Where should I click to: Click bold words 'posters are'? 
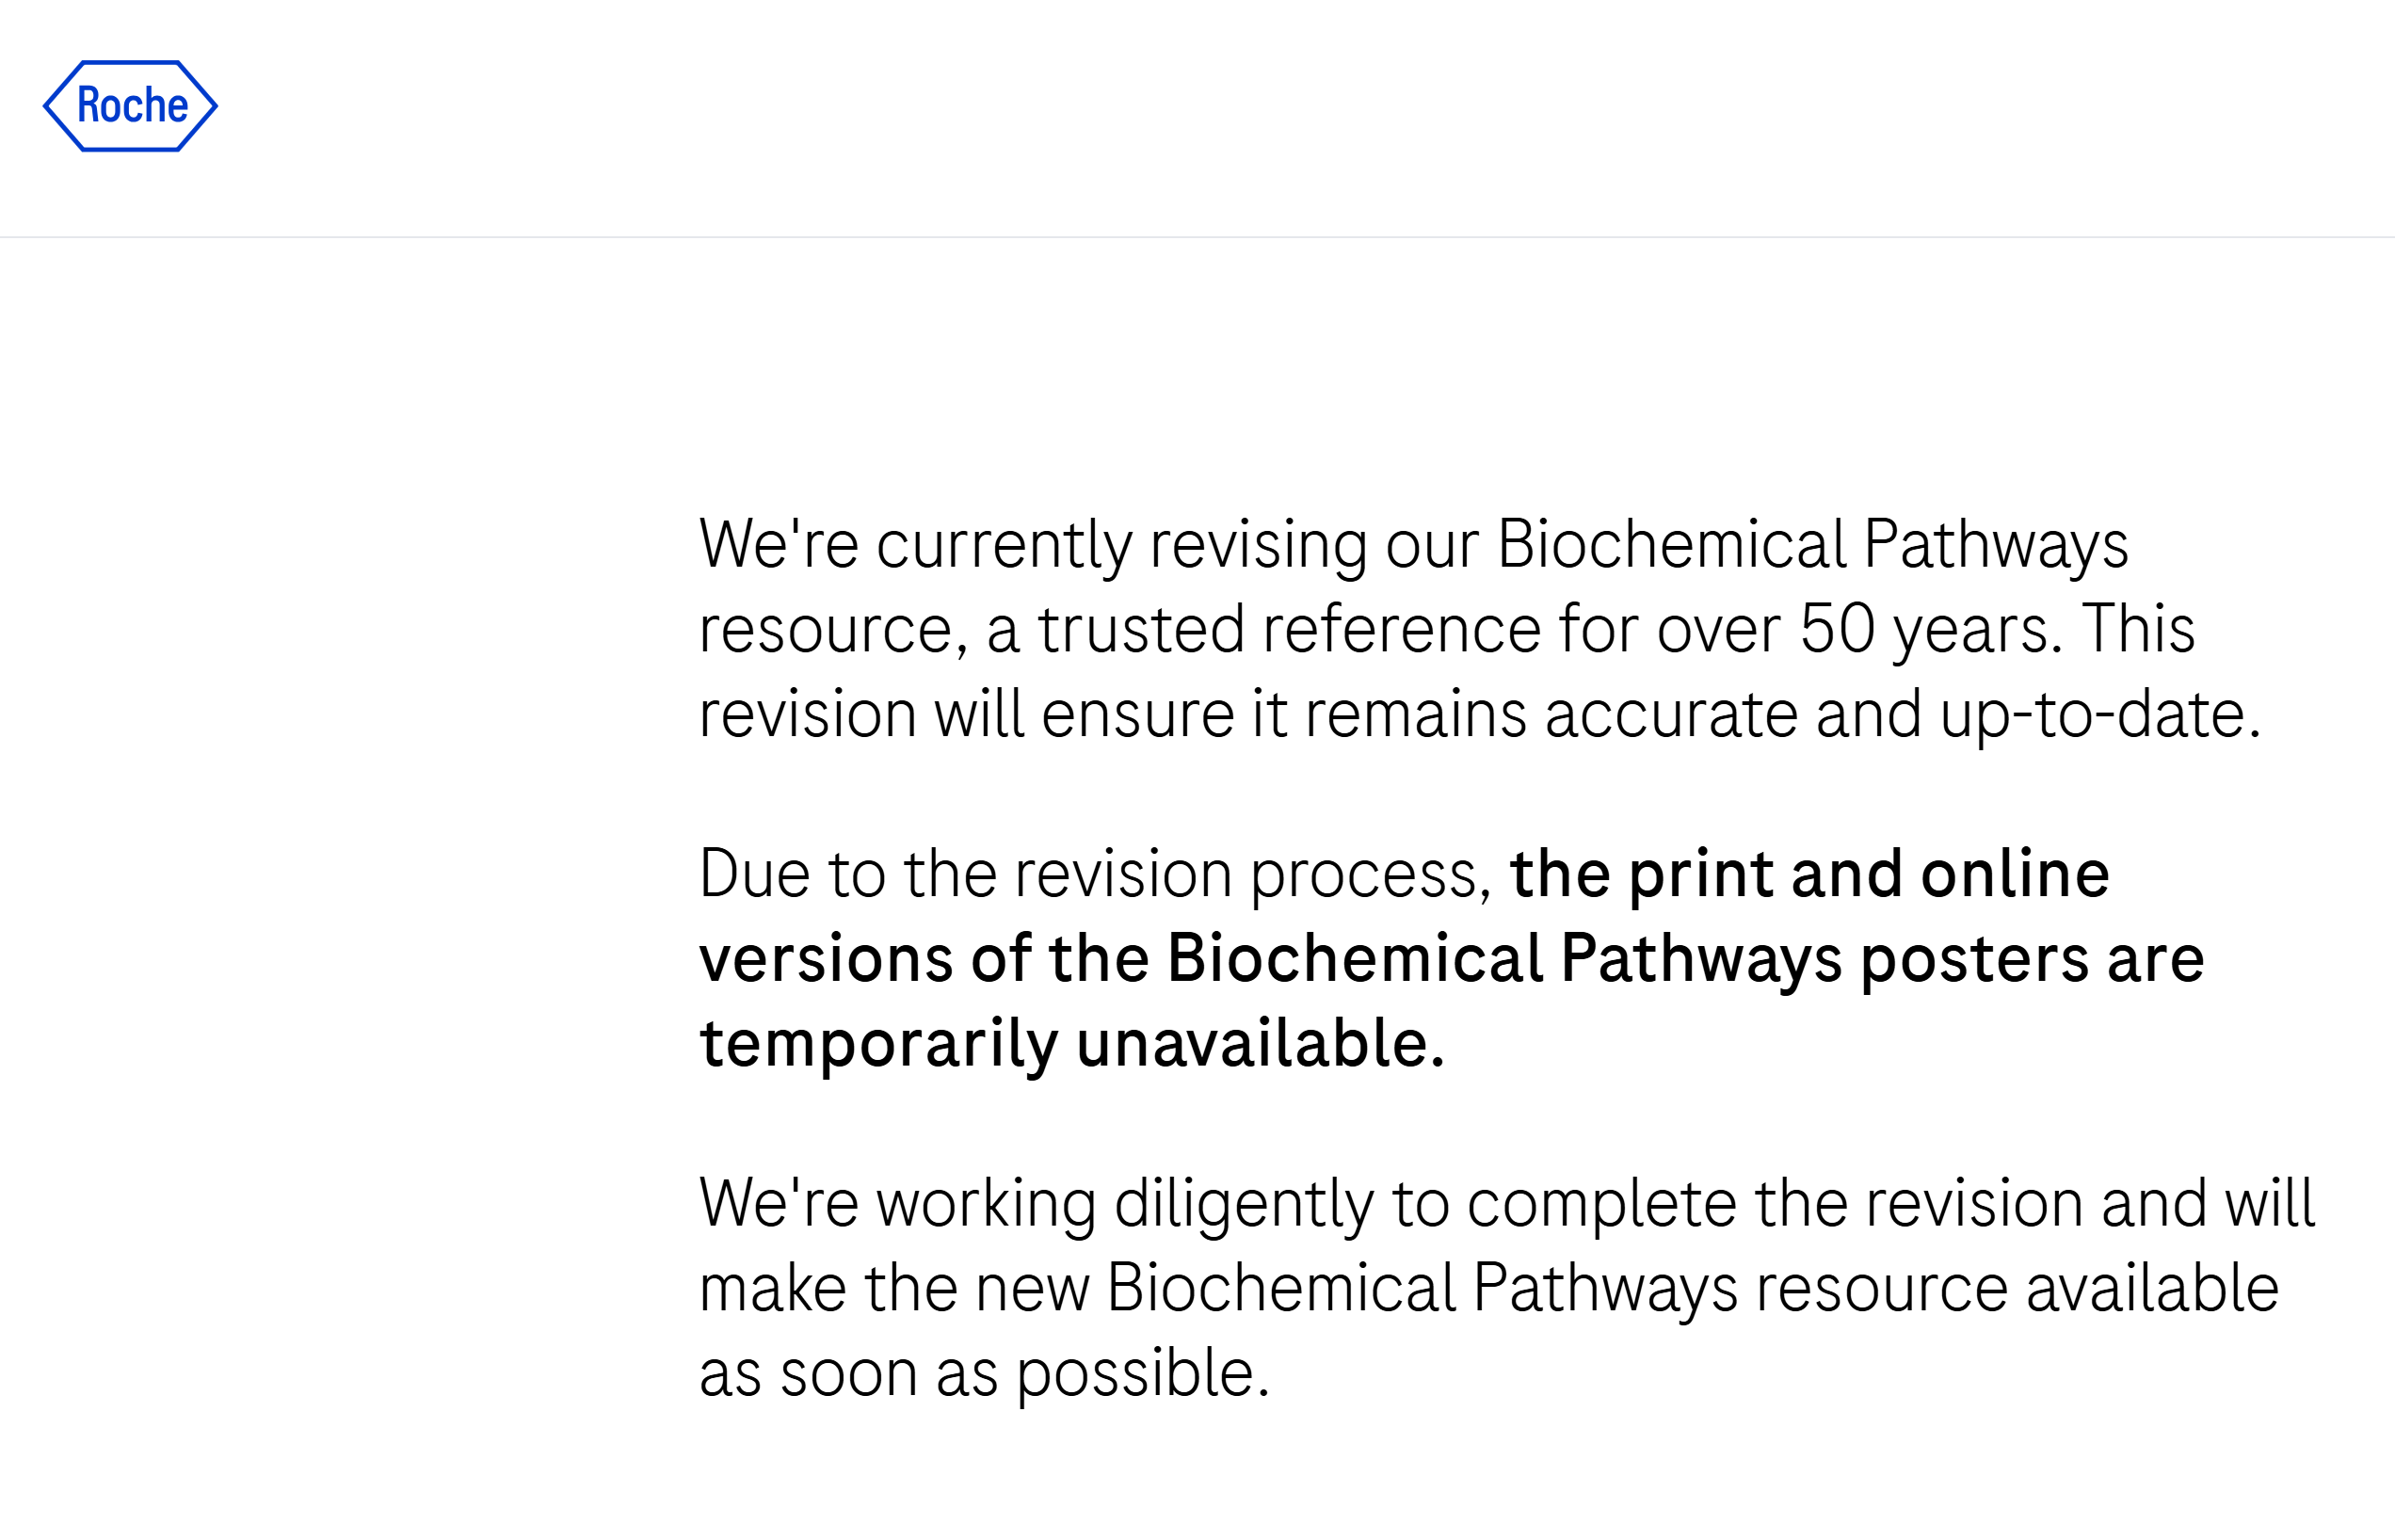[x=2032, y=960]
